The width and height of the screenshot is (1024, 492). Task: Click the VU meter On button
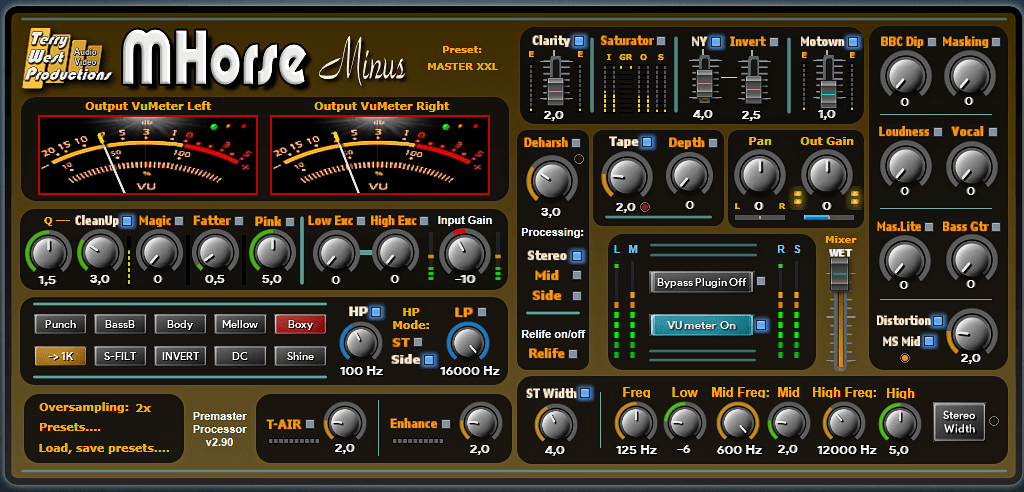pyautogui.click(x=701, y=325)
